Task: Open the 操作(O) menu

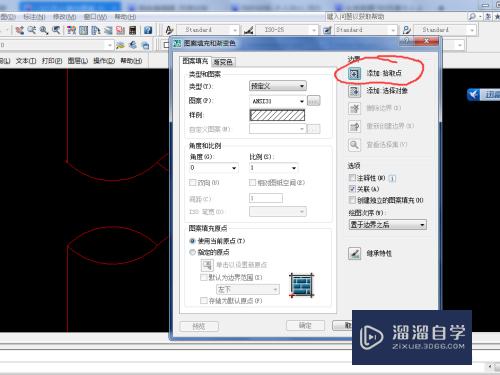Action: (104, 61)
